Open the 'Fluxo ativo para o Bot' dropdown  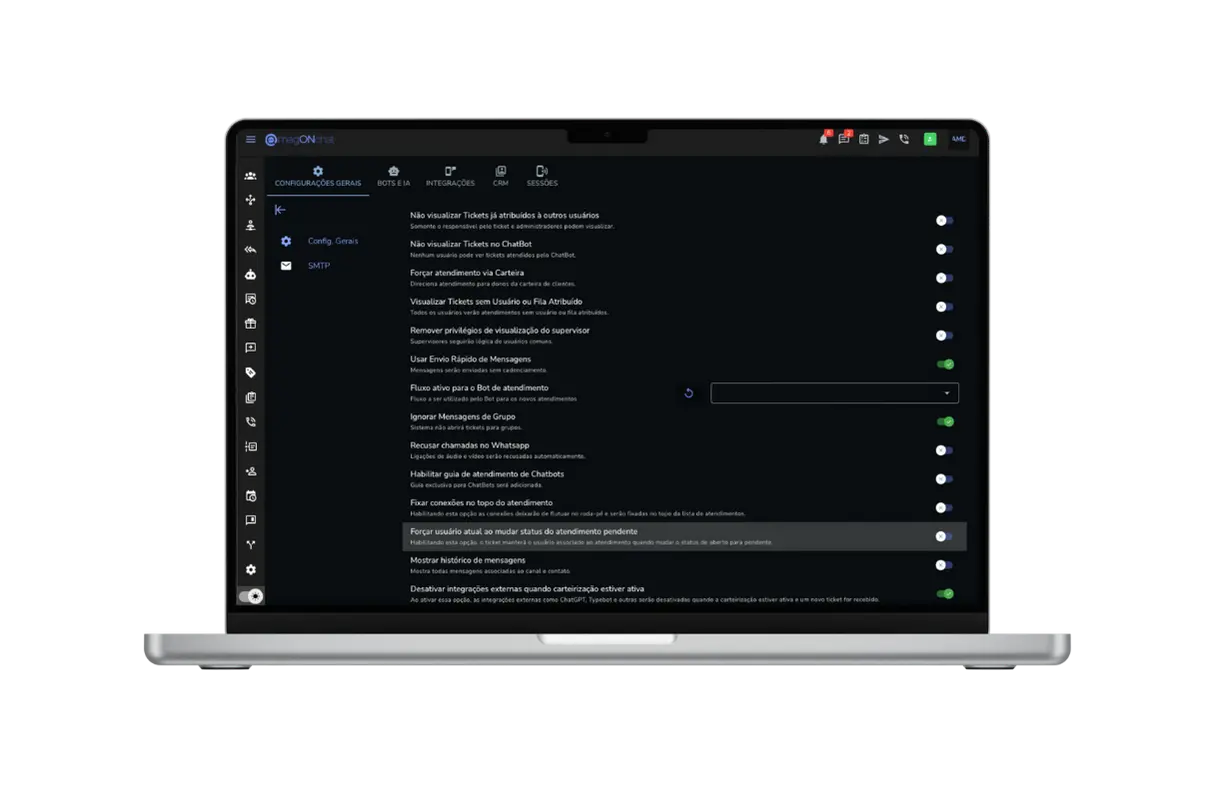coord(834,393)
